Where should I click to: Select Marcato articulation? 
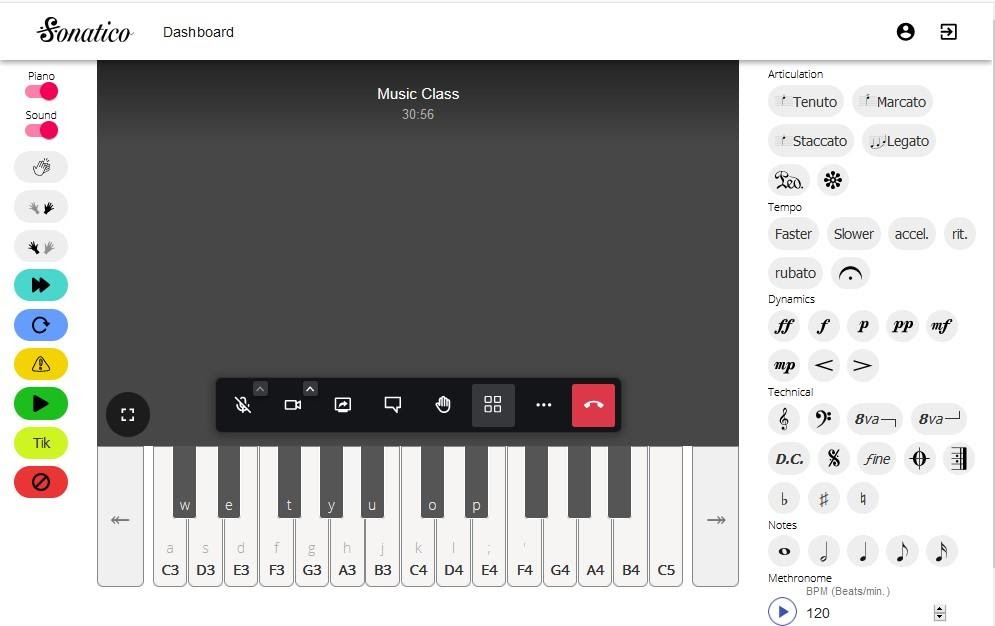pyautogui.click(x=893, y=101)
